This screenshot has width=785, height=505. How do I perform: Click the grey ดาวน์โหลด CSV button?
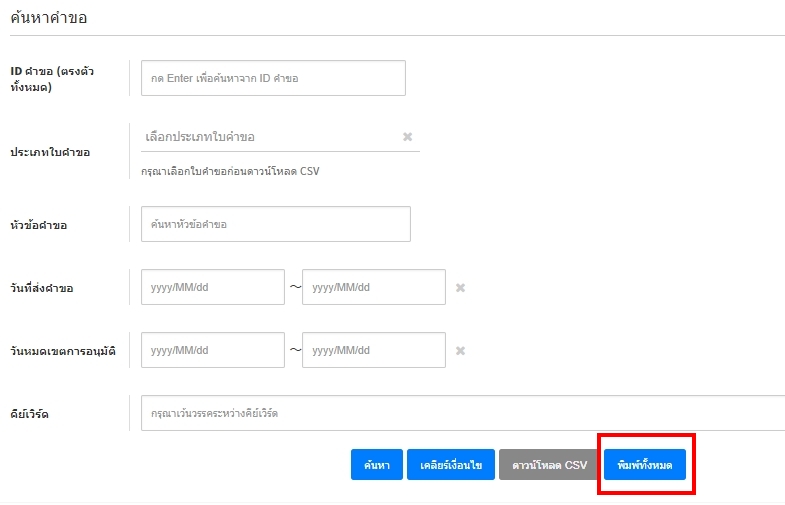549,465
